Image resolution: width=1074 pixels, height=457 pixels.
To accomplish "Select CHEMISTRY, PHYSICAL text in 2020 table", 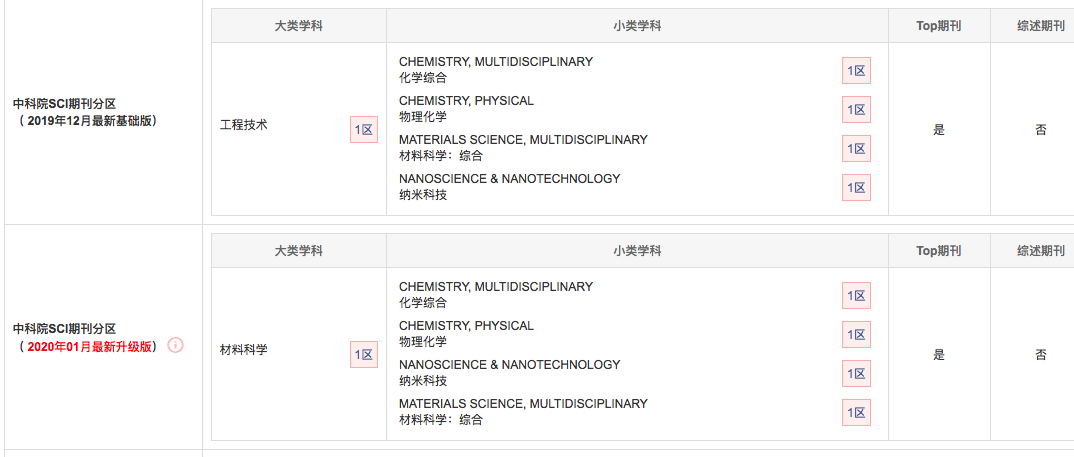I will [466, 325].
